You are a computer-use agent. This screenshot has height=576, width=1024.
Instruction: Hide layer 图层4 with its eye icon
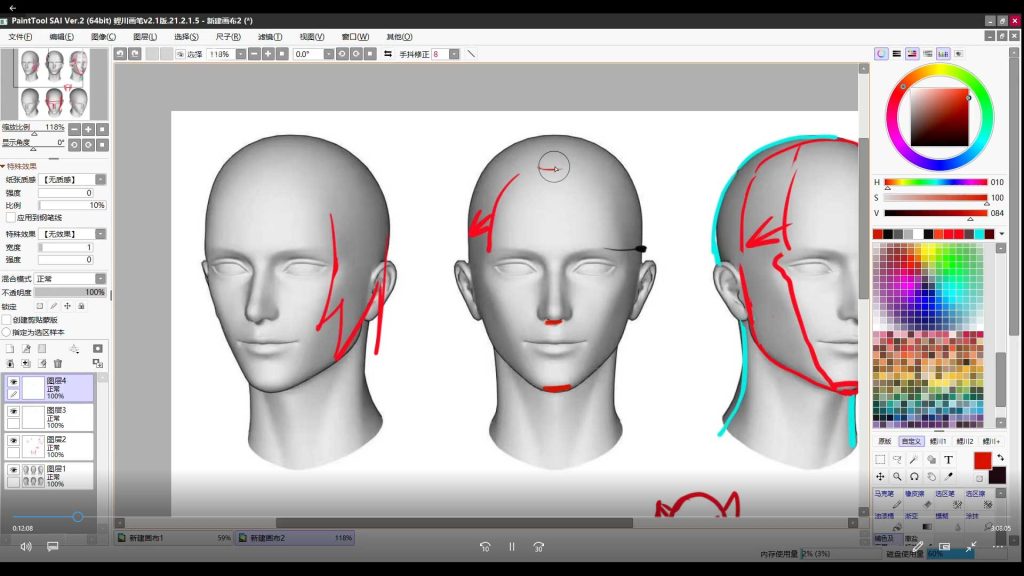pos(13,382)
